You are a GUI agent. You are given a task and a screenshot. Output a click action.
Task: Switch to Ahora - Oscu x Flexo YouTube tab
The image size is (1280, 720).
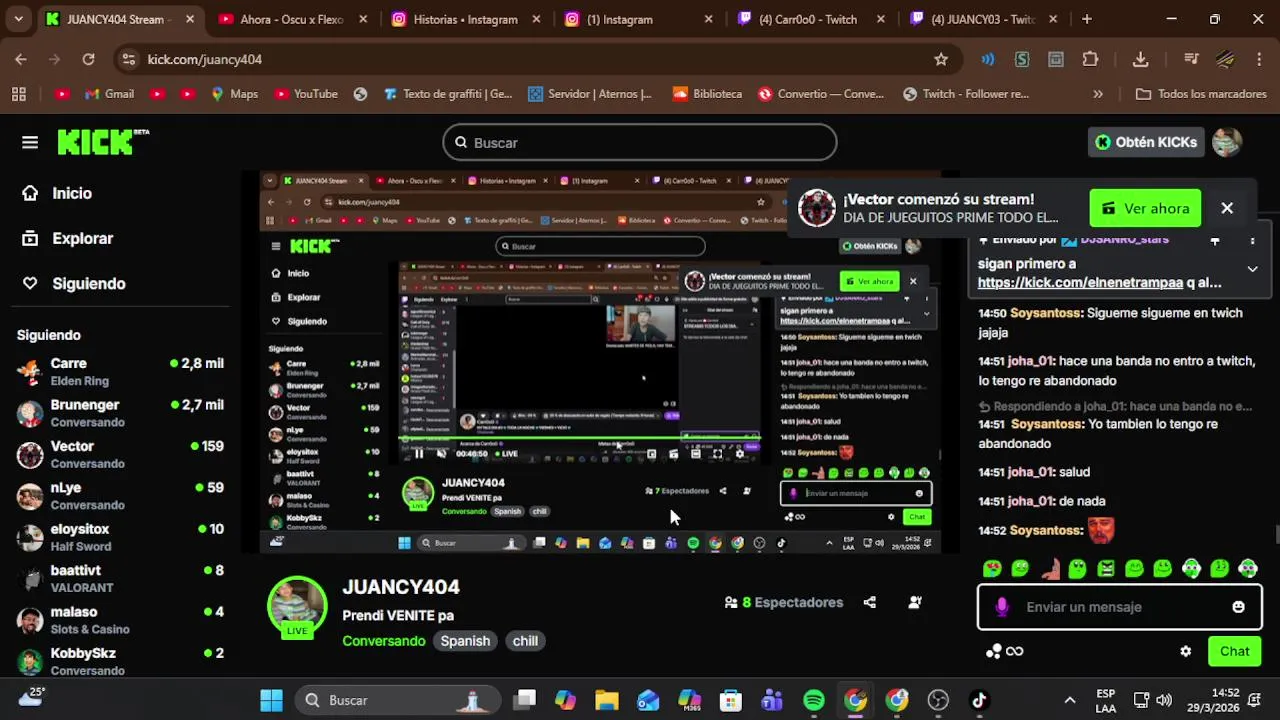(292, 19)
